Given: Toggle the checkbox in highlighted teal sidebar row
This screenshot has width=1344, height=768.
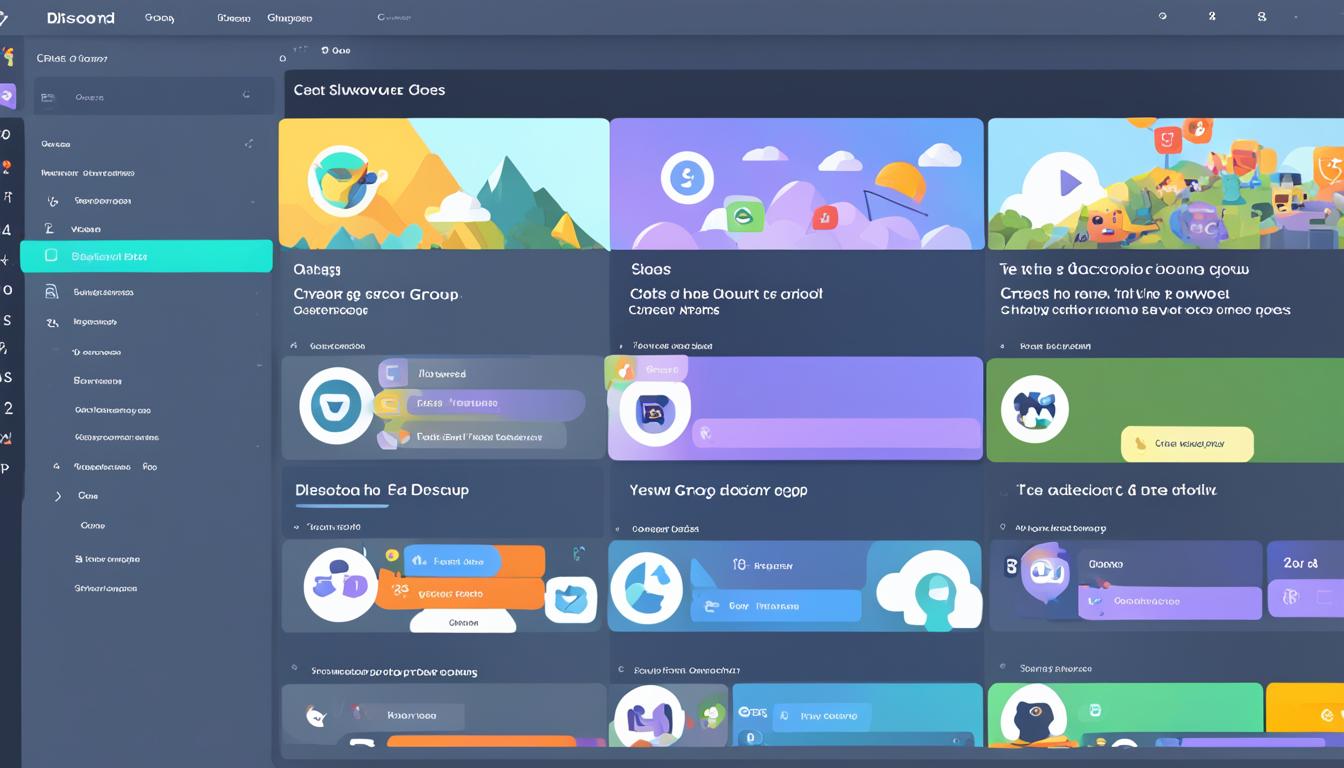Looking at the screenshot, I should tap(51, 256).
